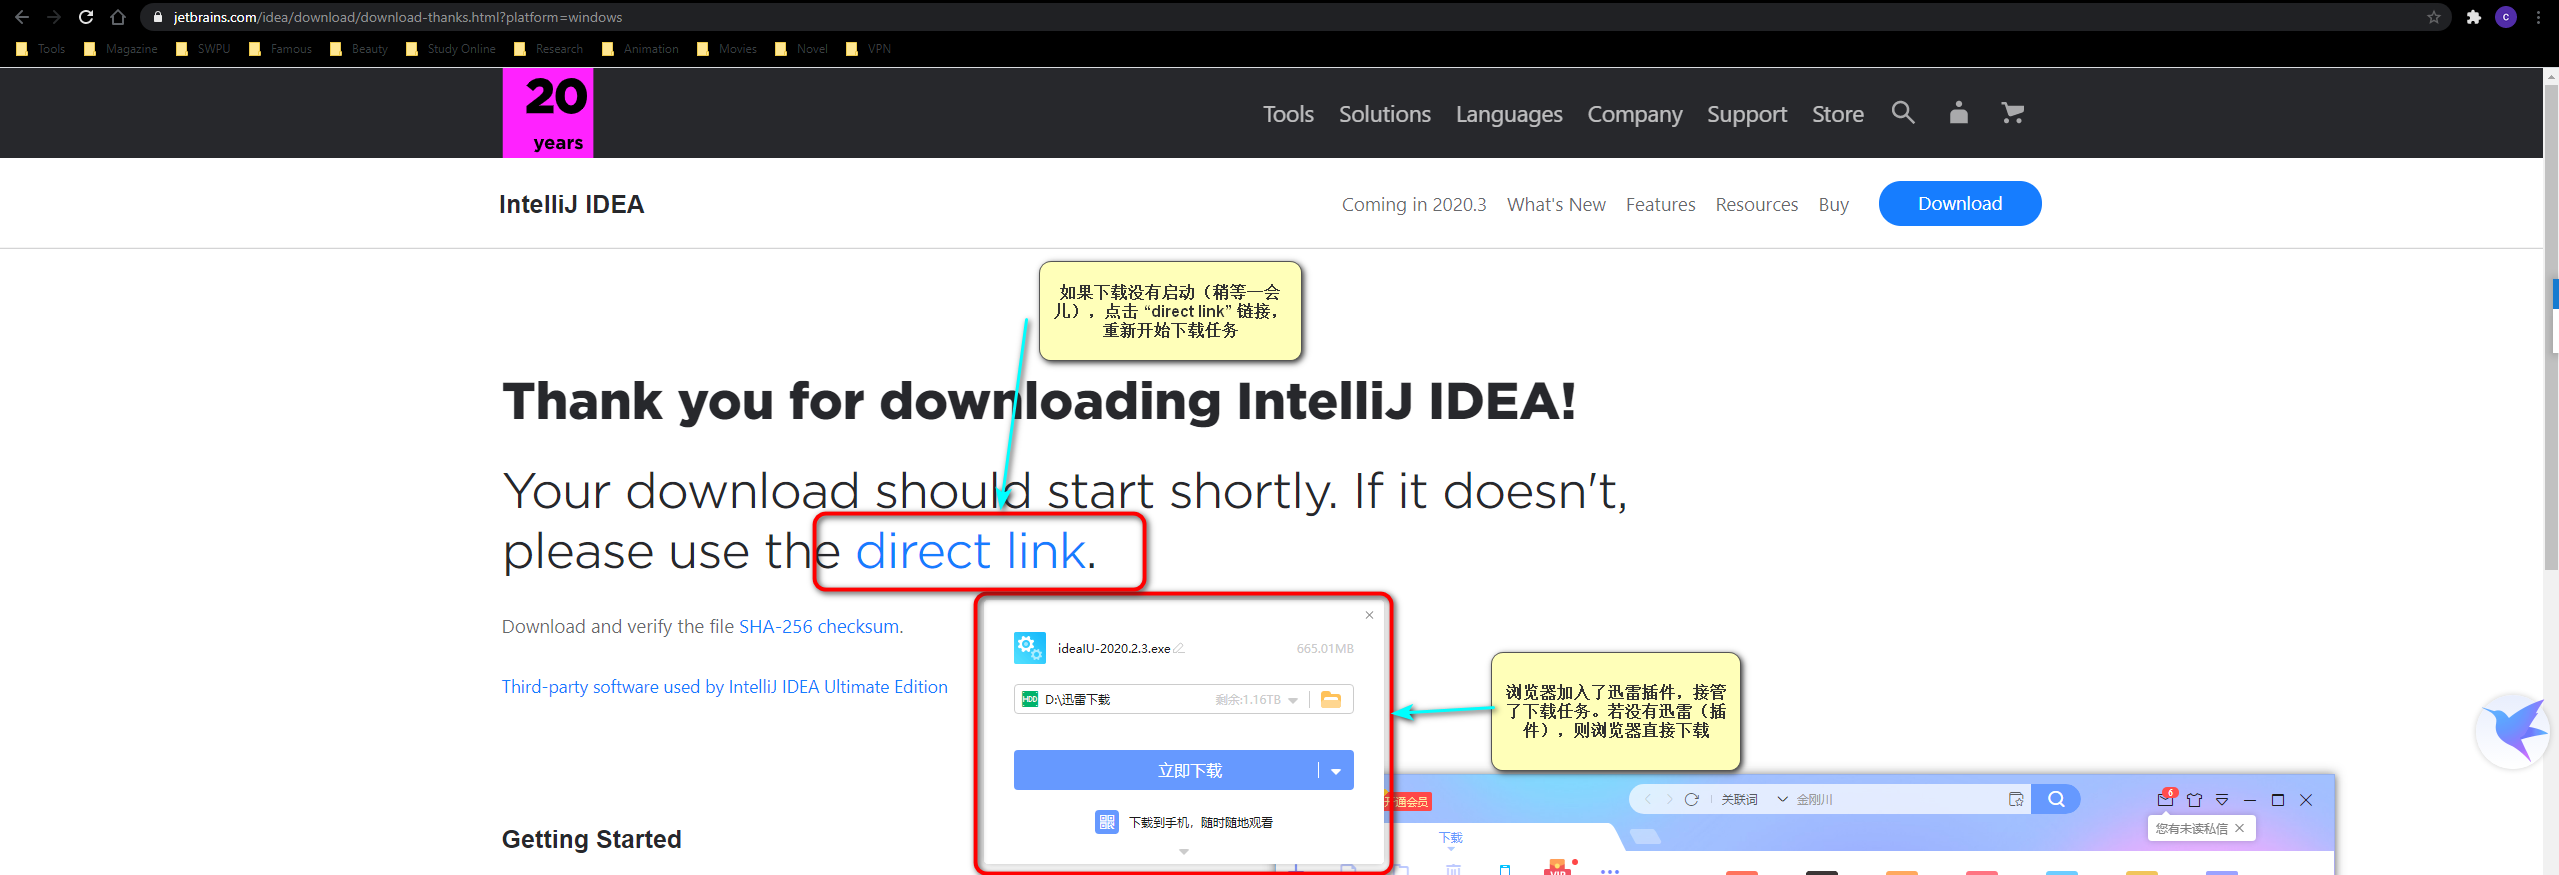Close the Xunlei download dialog
The width and height of the screenshot is (2559, 875).
click(x=1369, y=615)
